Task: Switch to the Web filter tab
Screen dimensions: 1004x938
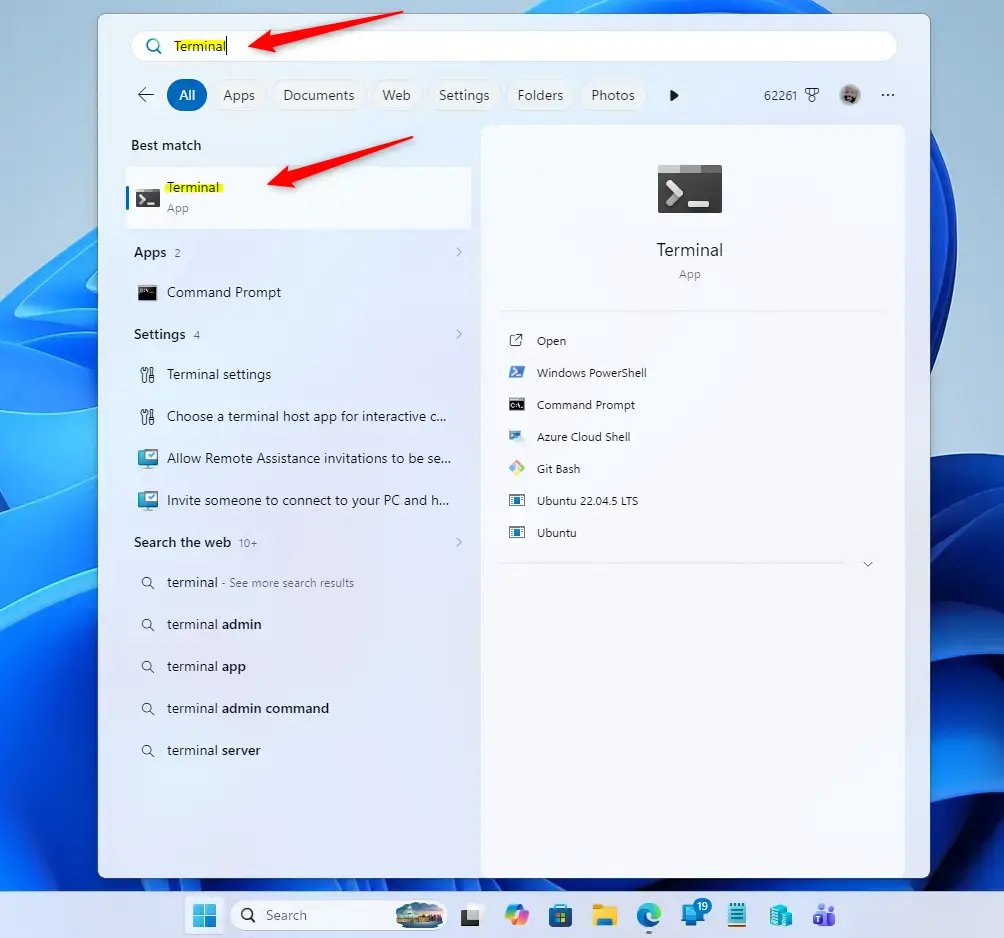Action: pyautogui.click(x=396, y=95)
